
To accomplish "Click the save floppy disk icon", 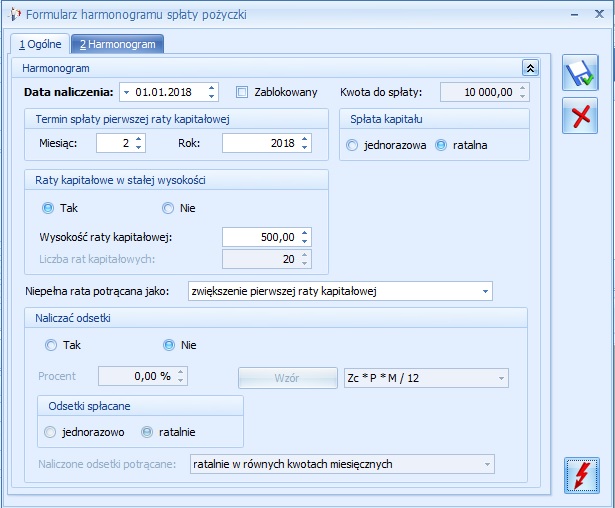I will pos(580,73).
